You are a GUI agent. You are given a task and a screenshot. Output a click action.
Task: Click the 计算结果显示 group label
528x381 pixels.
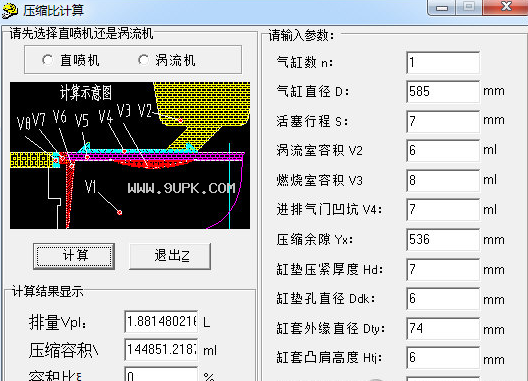pyautogui.click(x=47, y=291)
